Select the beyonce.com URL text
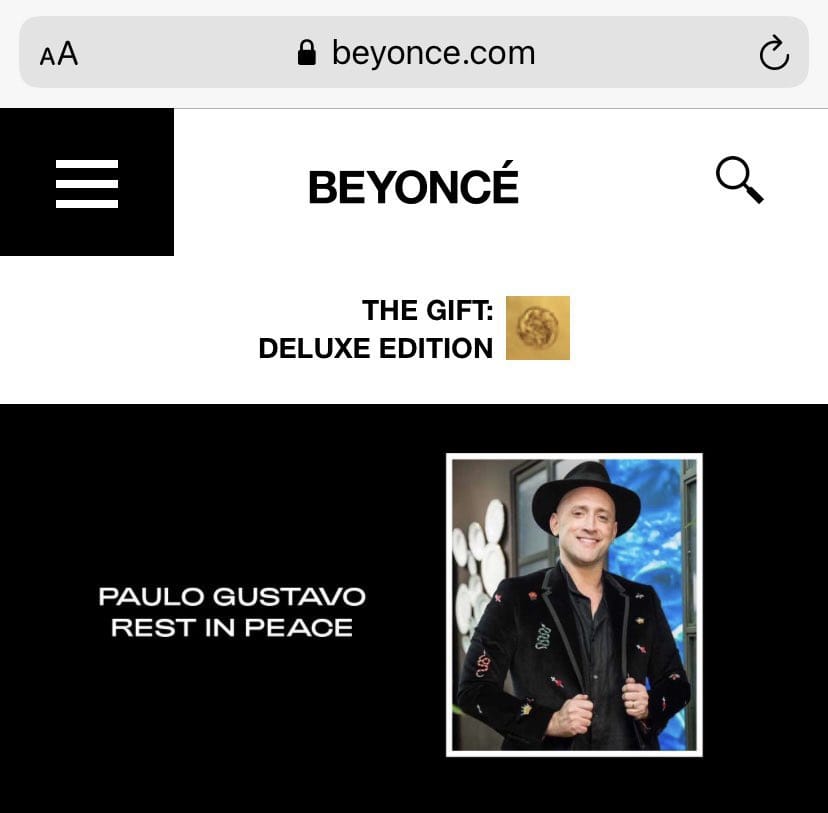 click(434, 53)
